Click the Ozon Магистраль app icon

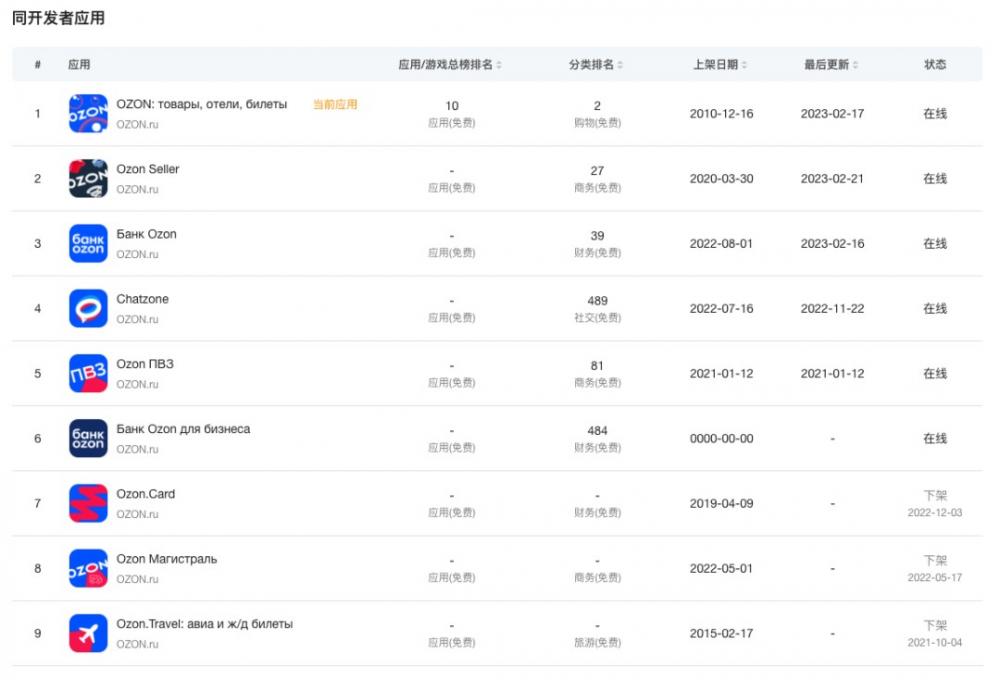click(x=88, y=569)
